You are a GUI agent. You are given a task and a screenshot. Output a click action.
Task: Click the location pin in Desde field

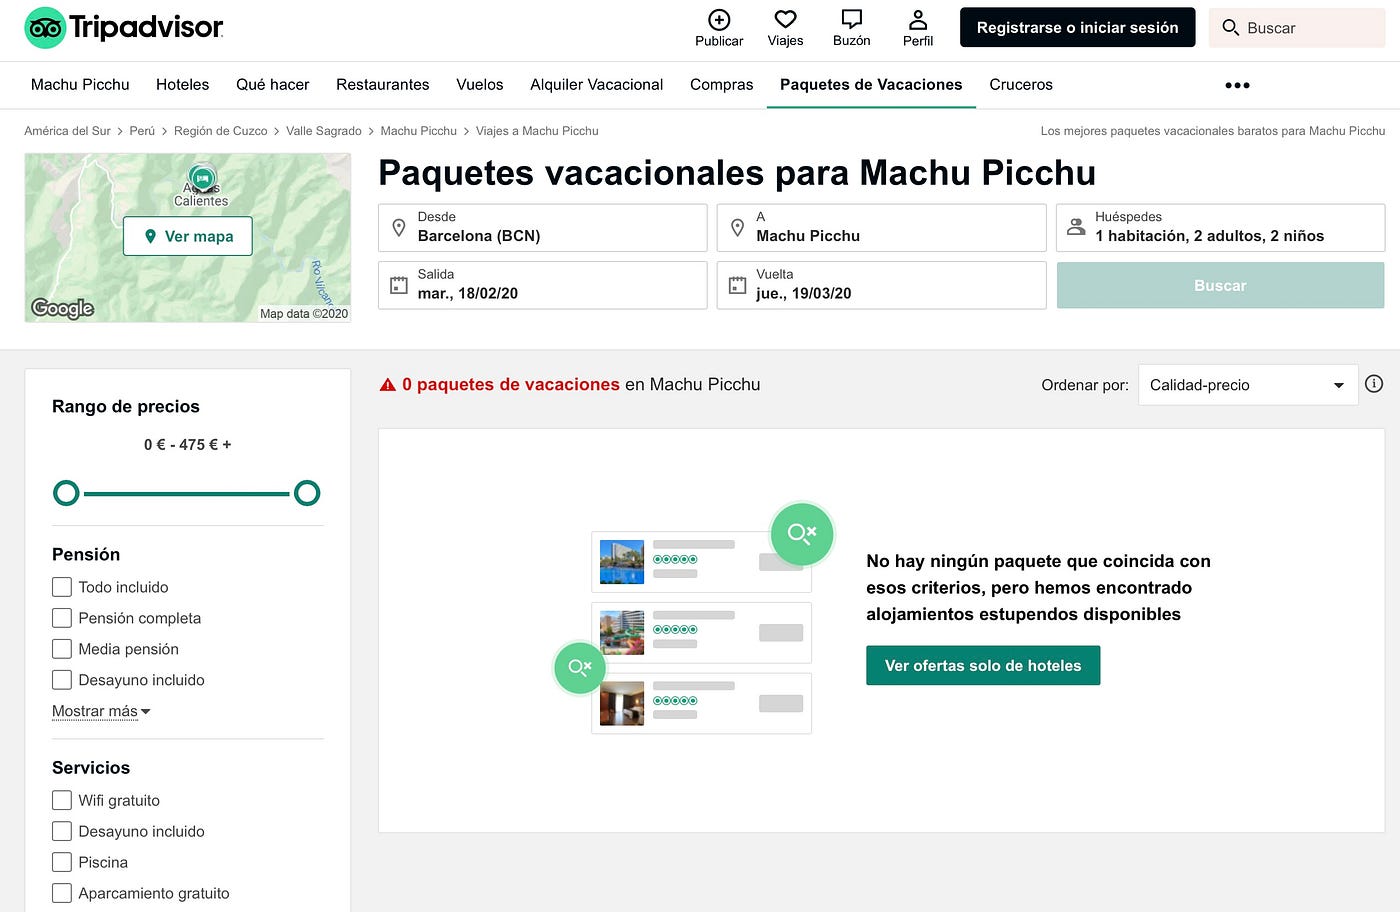point(398,227)
